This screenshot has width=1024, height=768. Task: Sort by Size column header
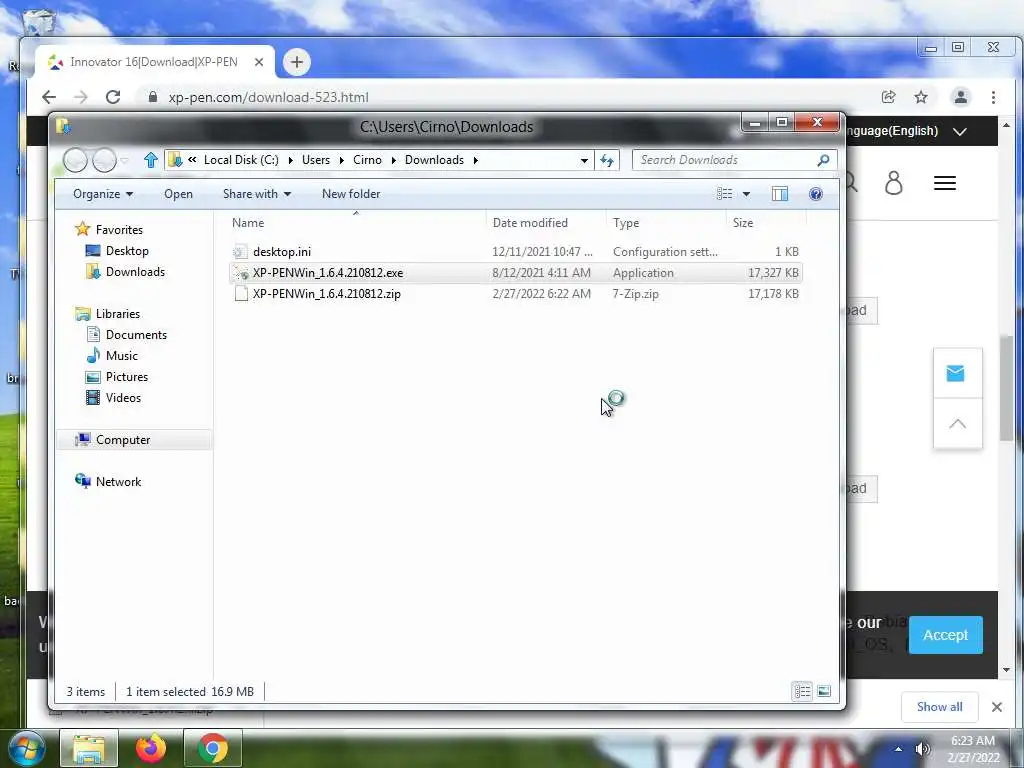tap(766, 223)
